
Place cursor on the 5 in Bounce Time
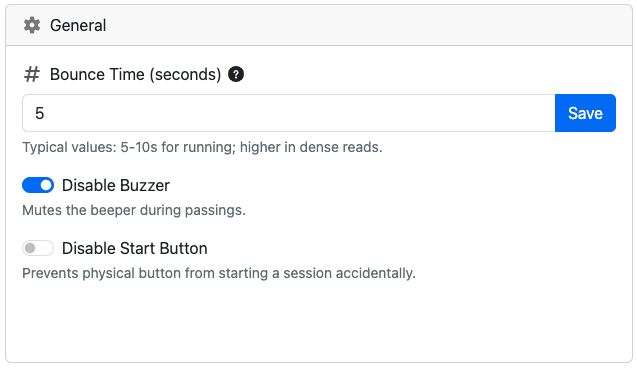[39, 113]
